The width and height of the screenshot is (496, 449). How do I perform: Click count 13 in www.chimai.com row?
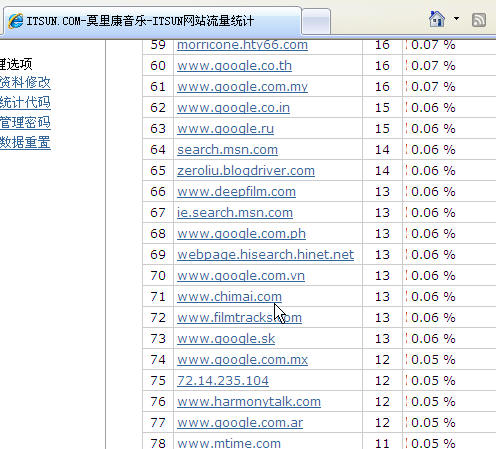tap(382, 297)
